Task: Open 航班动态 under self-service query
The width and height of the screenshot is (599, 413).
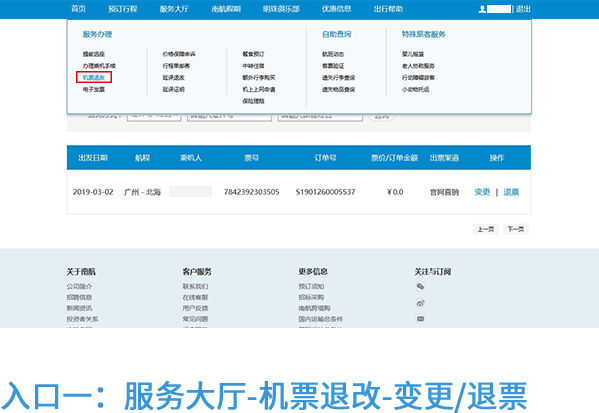Action: tap(333, 54)
